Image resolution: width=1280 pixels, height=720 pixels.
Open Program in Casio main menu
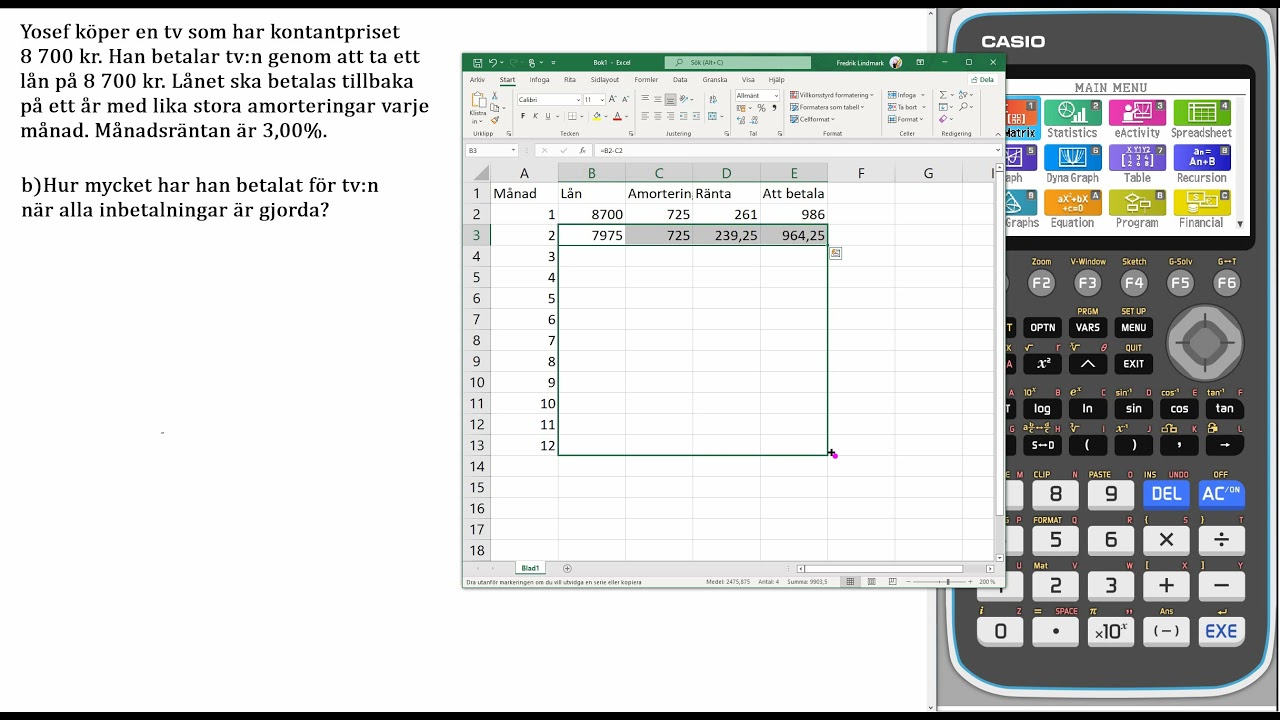[1137, 209]
